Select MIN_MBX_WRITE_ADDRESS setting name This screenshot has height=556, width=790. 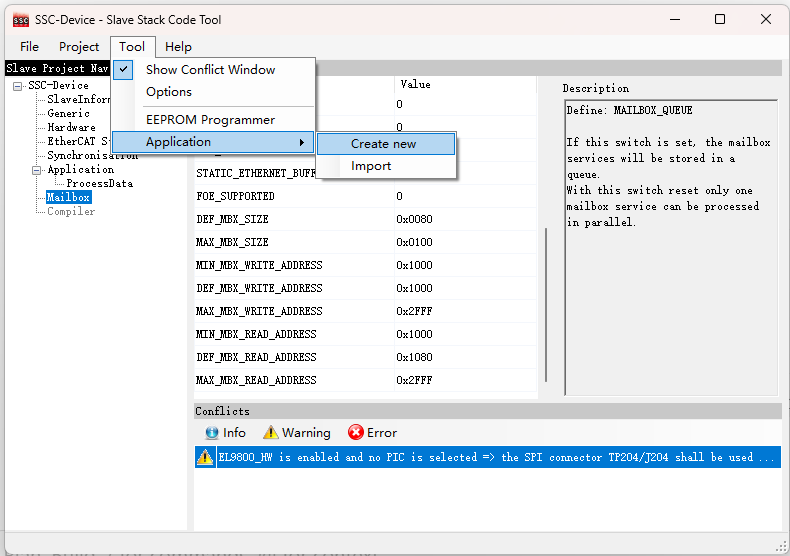(x=259, y=265)
